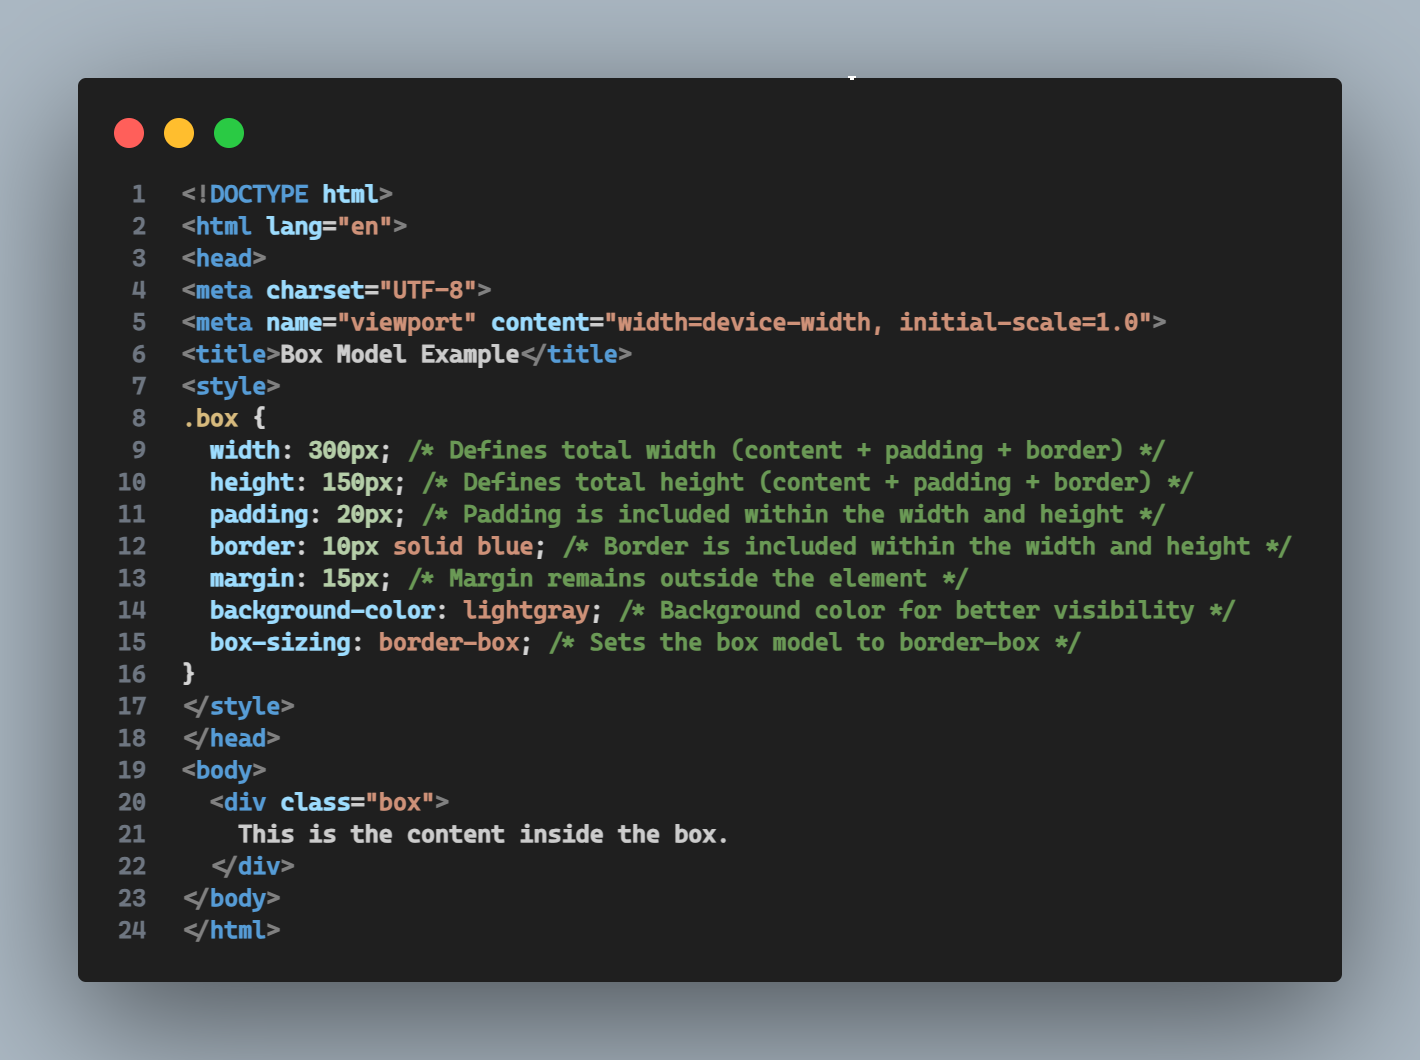Select the div with class box
This screenshot has height=1060, width=1420.
point(330,802)
